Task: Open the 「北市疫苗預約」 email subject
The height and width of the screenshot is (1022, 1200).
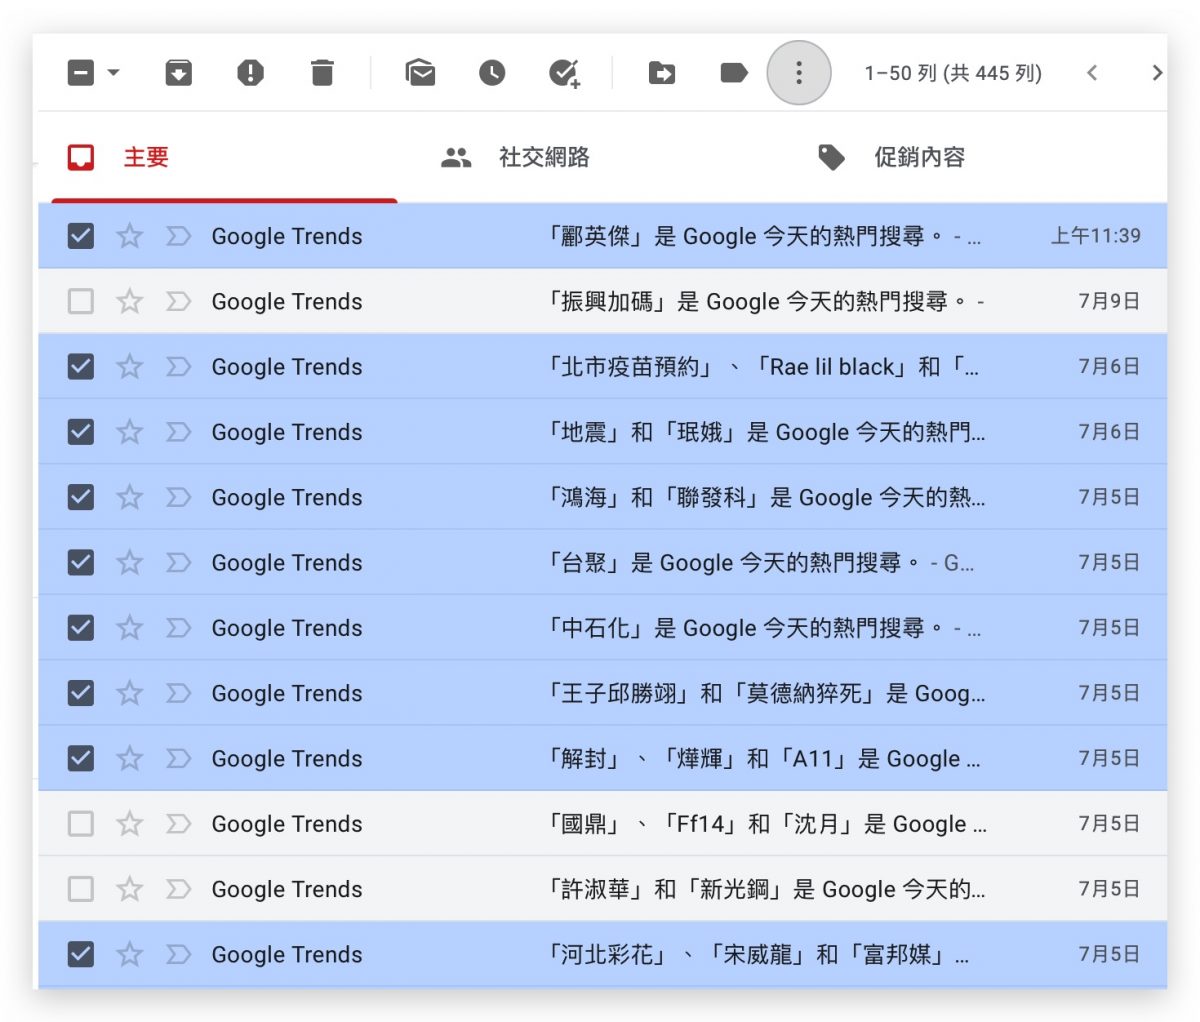Action: tap(764, 367)
